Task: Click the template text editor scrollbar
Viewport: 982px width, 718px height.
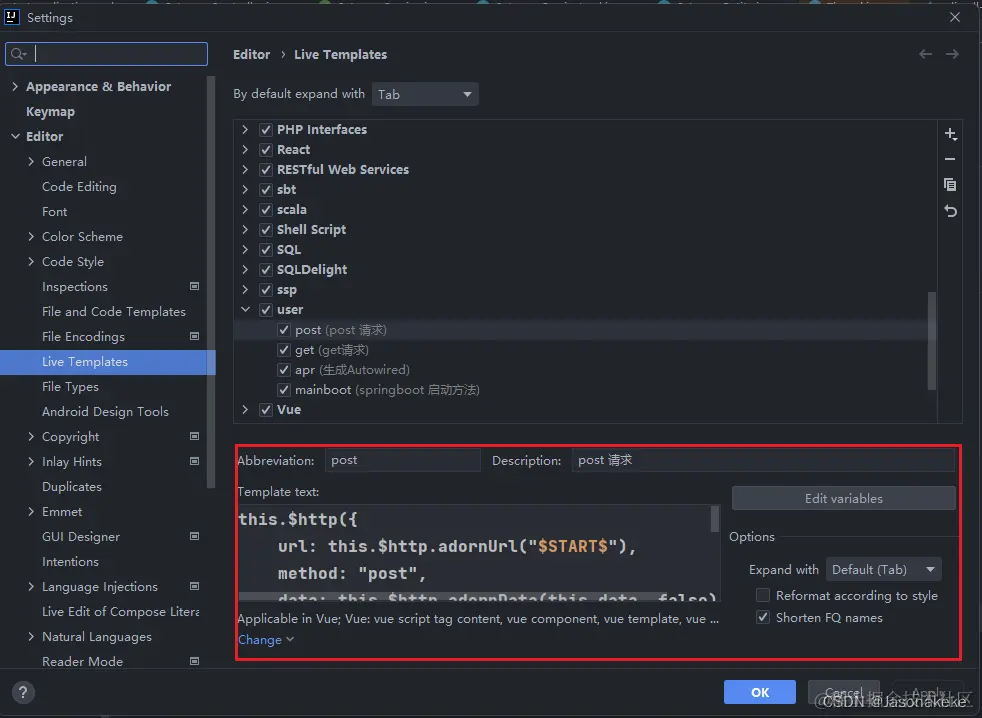Action: pyautogui.click(x=715, y=519)
